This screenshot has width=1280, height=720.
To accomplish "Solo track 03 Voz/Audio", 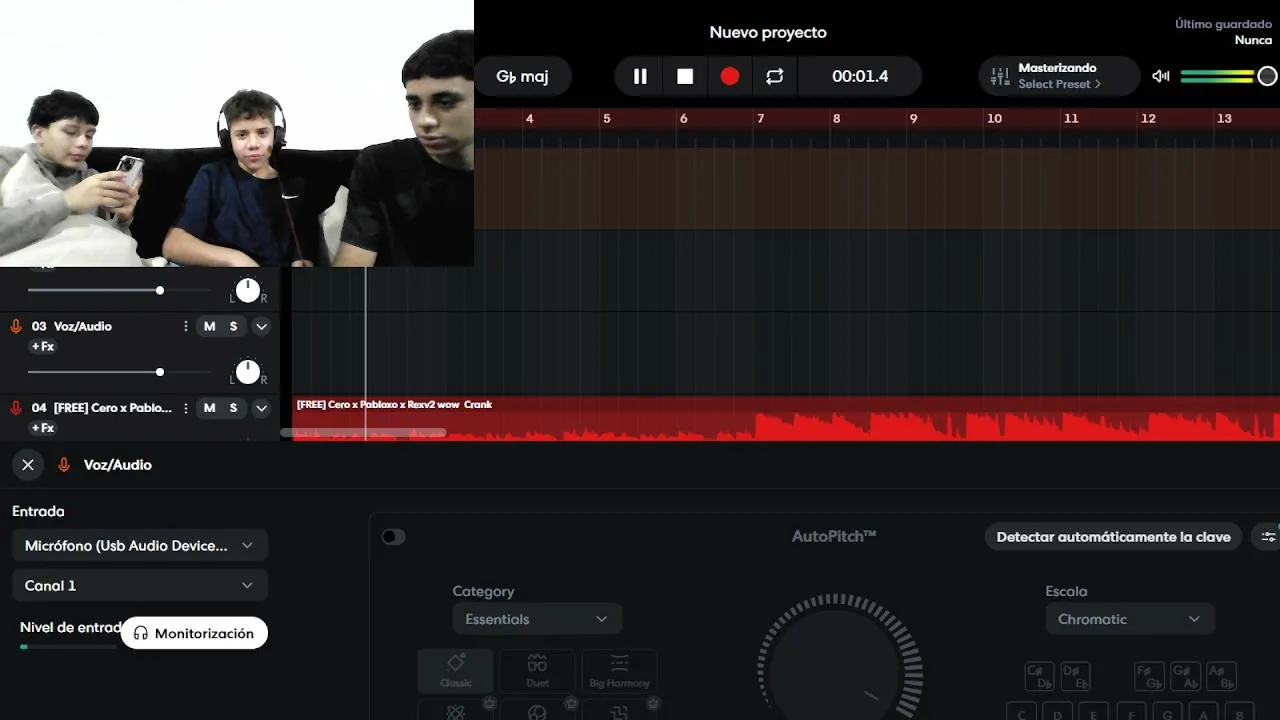I will coord(234,326).
